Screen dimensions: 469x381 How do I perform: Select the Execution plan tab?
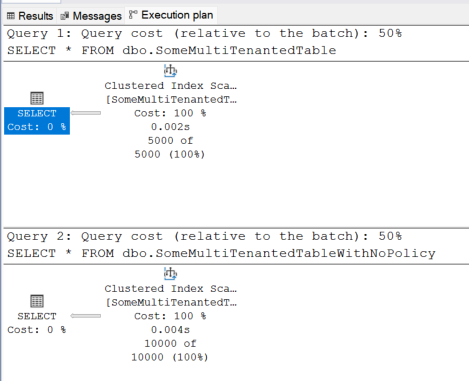point(171,15)
